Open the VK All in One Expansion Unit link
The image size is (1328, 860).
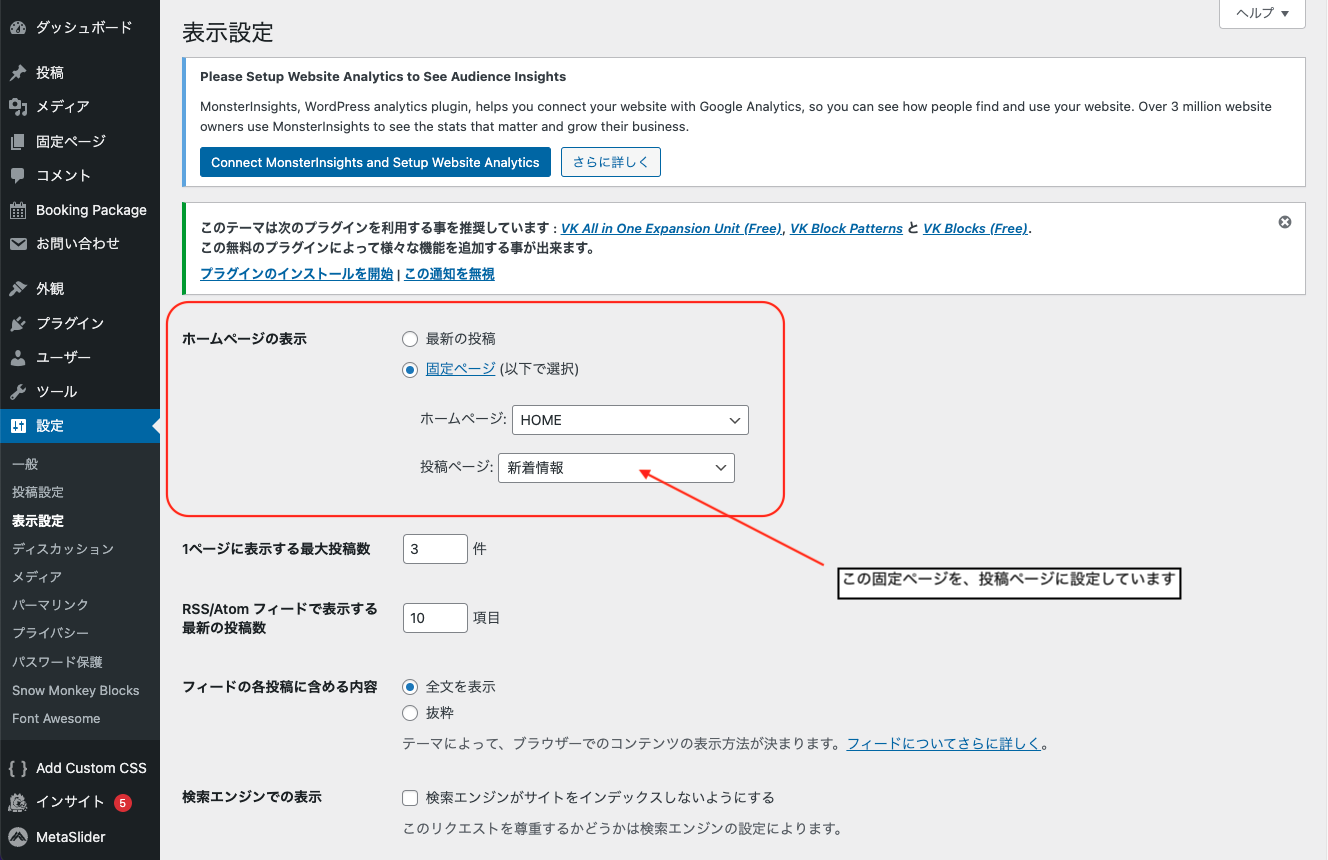[671, 229]
